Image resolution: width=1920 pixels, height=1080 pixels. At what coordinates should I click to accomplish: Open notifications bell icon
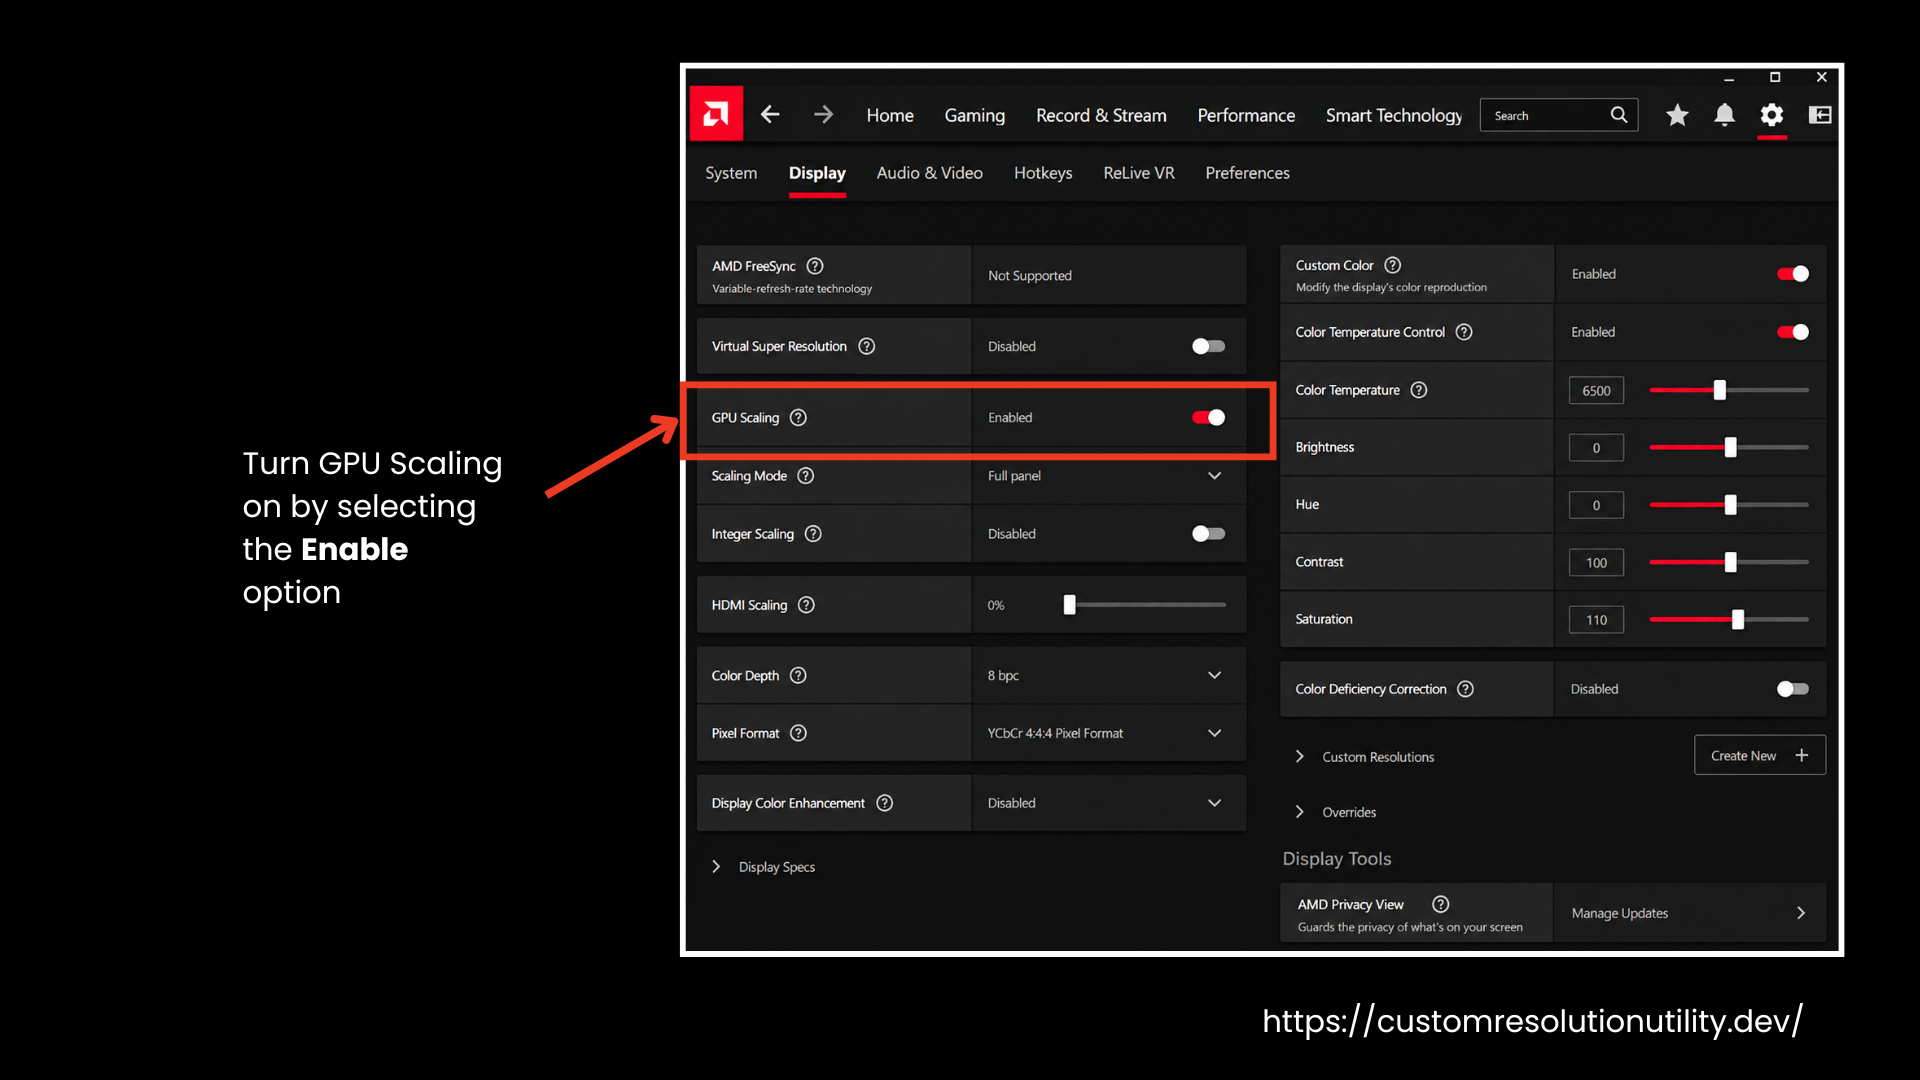pyautogui.click(x=1724, y=115)
